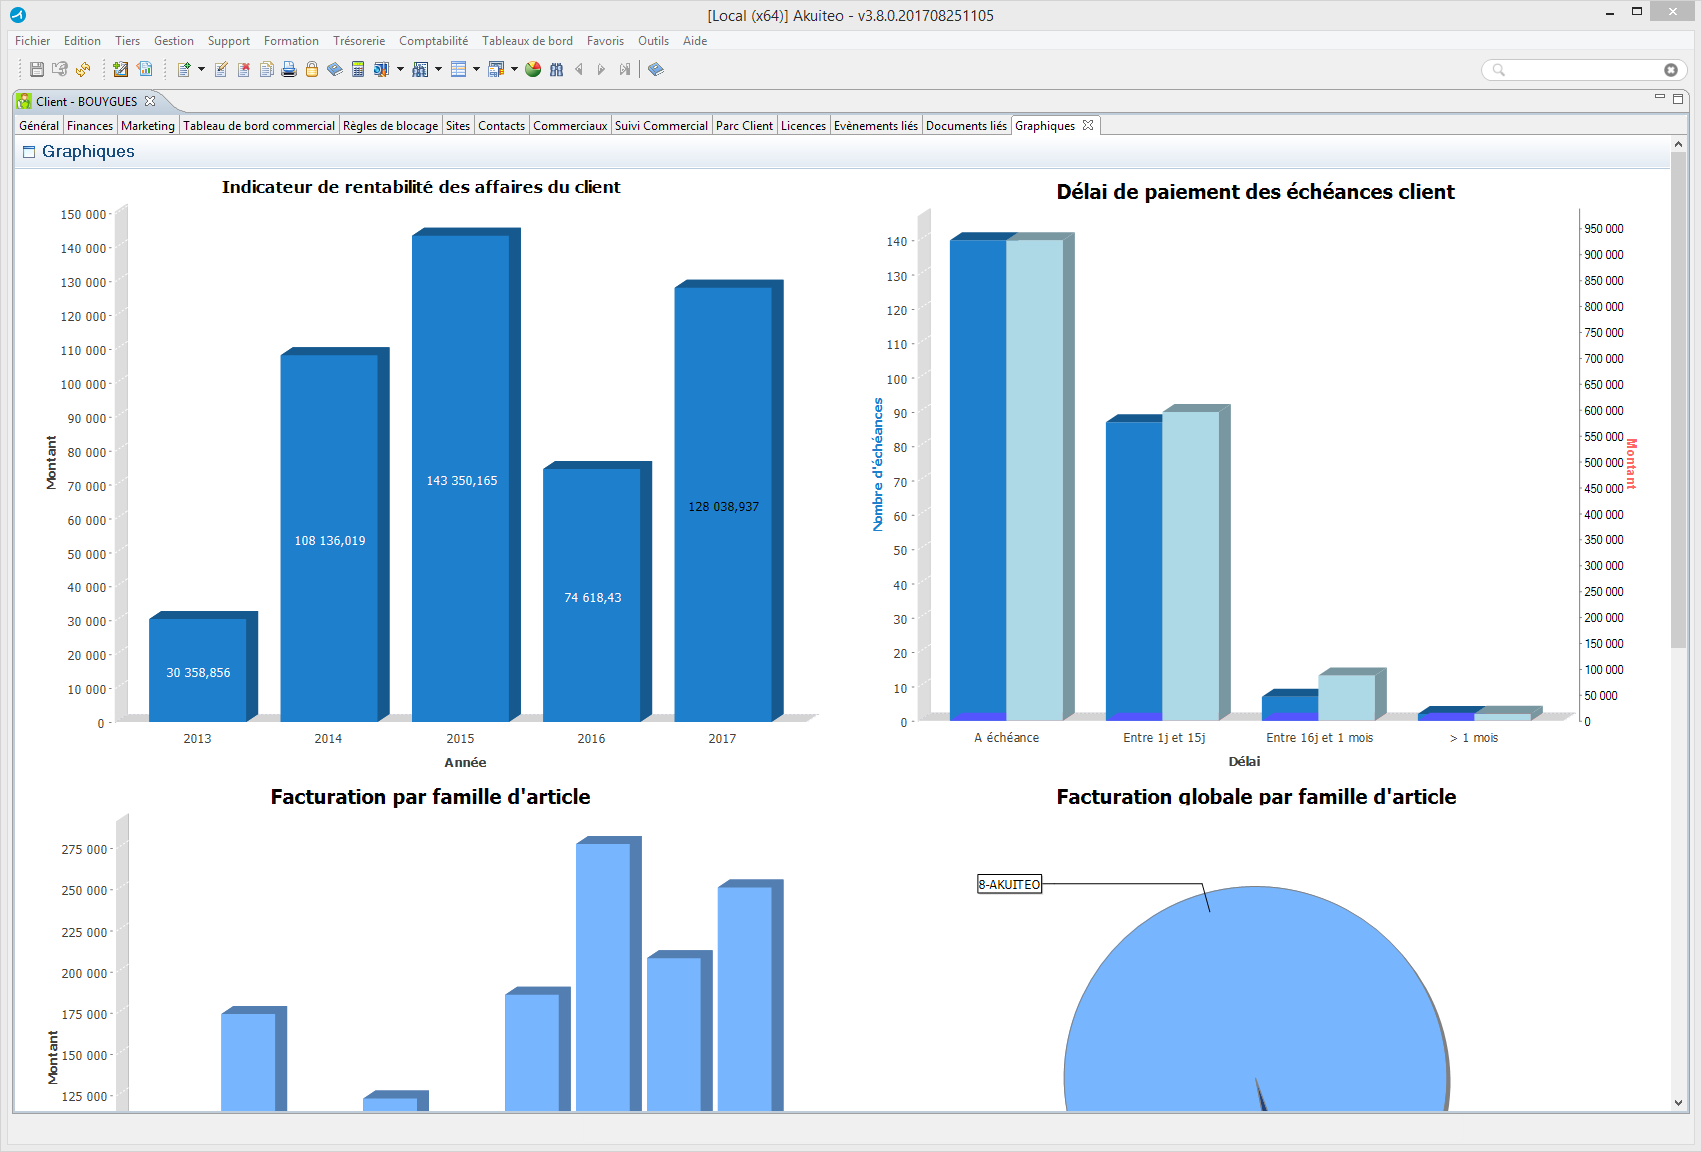
Task: Click the Save-and-revert icon beside Save
Action: tap(60, 69)
